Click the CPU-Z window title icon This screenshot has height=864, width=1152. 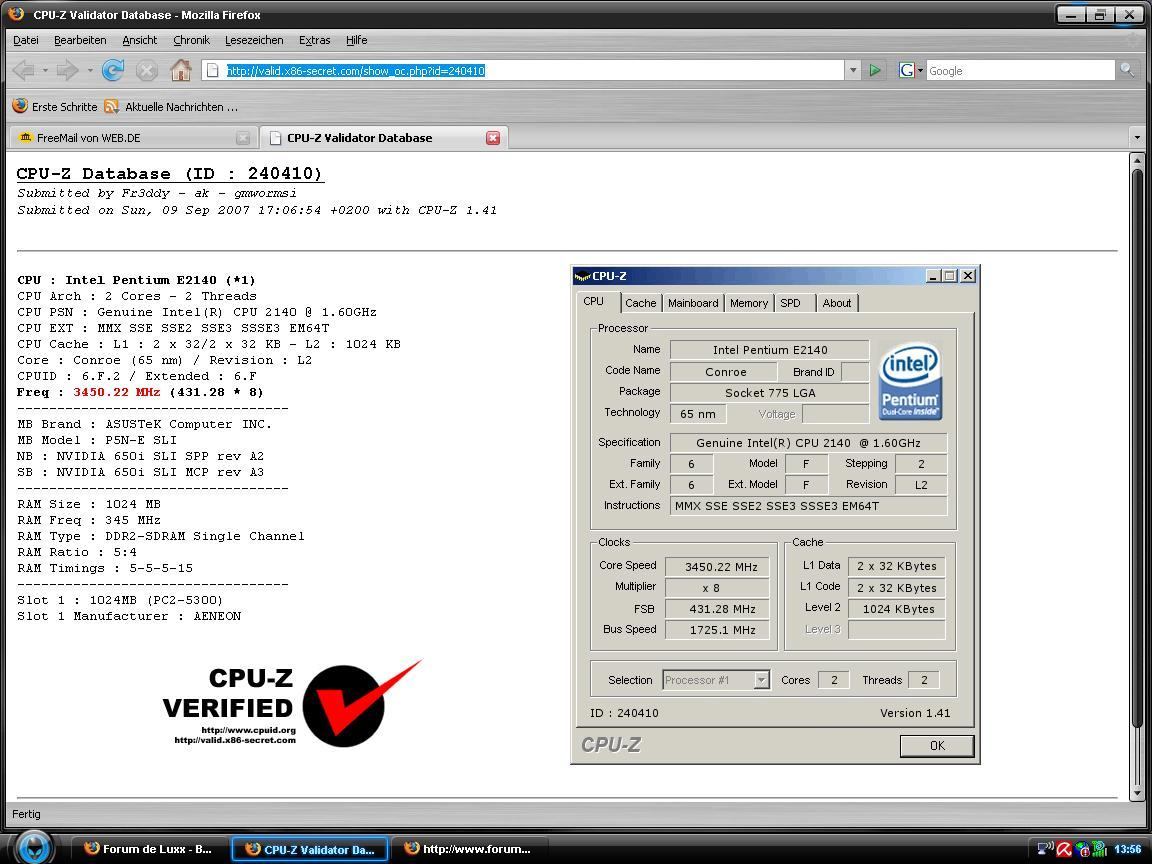[583, 276]
